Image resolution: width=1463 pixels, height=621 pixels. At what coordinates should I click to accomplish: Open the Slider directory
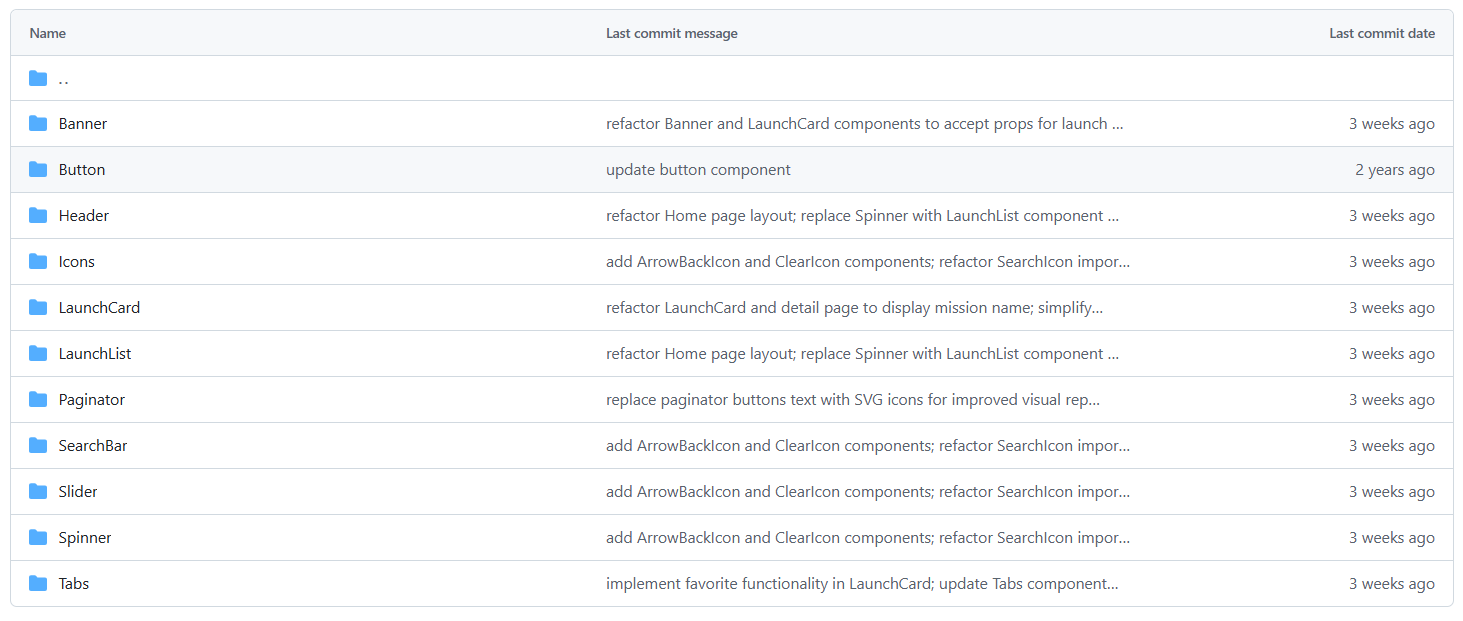pyautogui.click(x=78, y=492)
